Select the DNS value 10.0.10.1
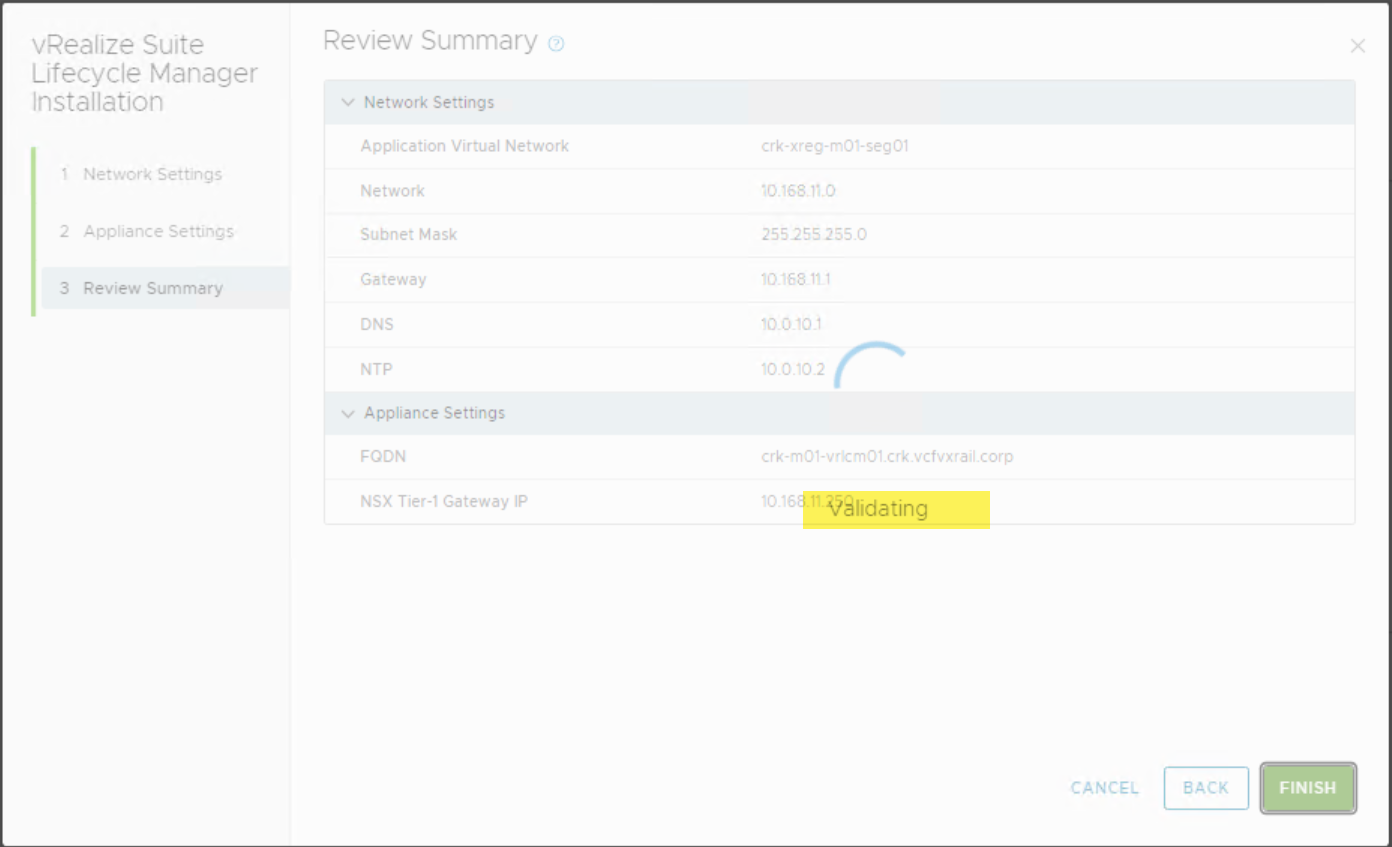This screenshot has height=847, width=1392. [x=790, y=324]
